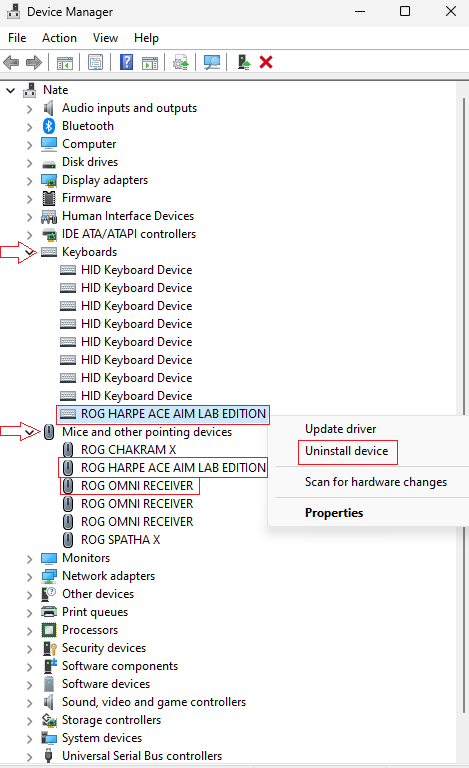Click the Update device driver toolbar icon

(x=181, y=62)
